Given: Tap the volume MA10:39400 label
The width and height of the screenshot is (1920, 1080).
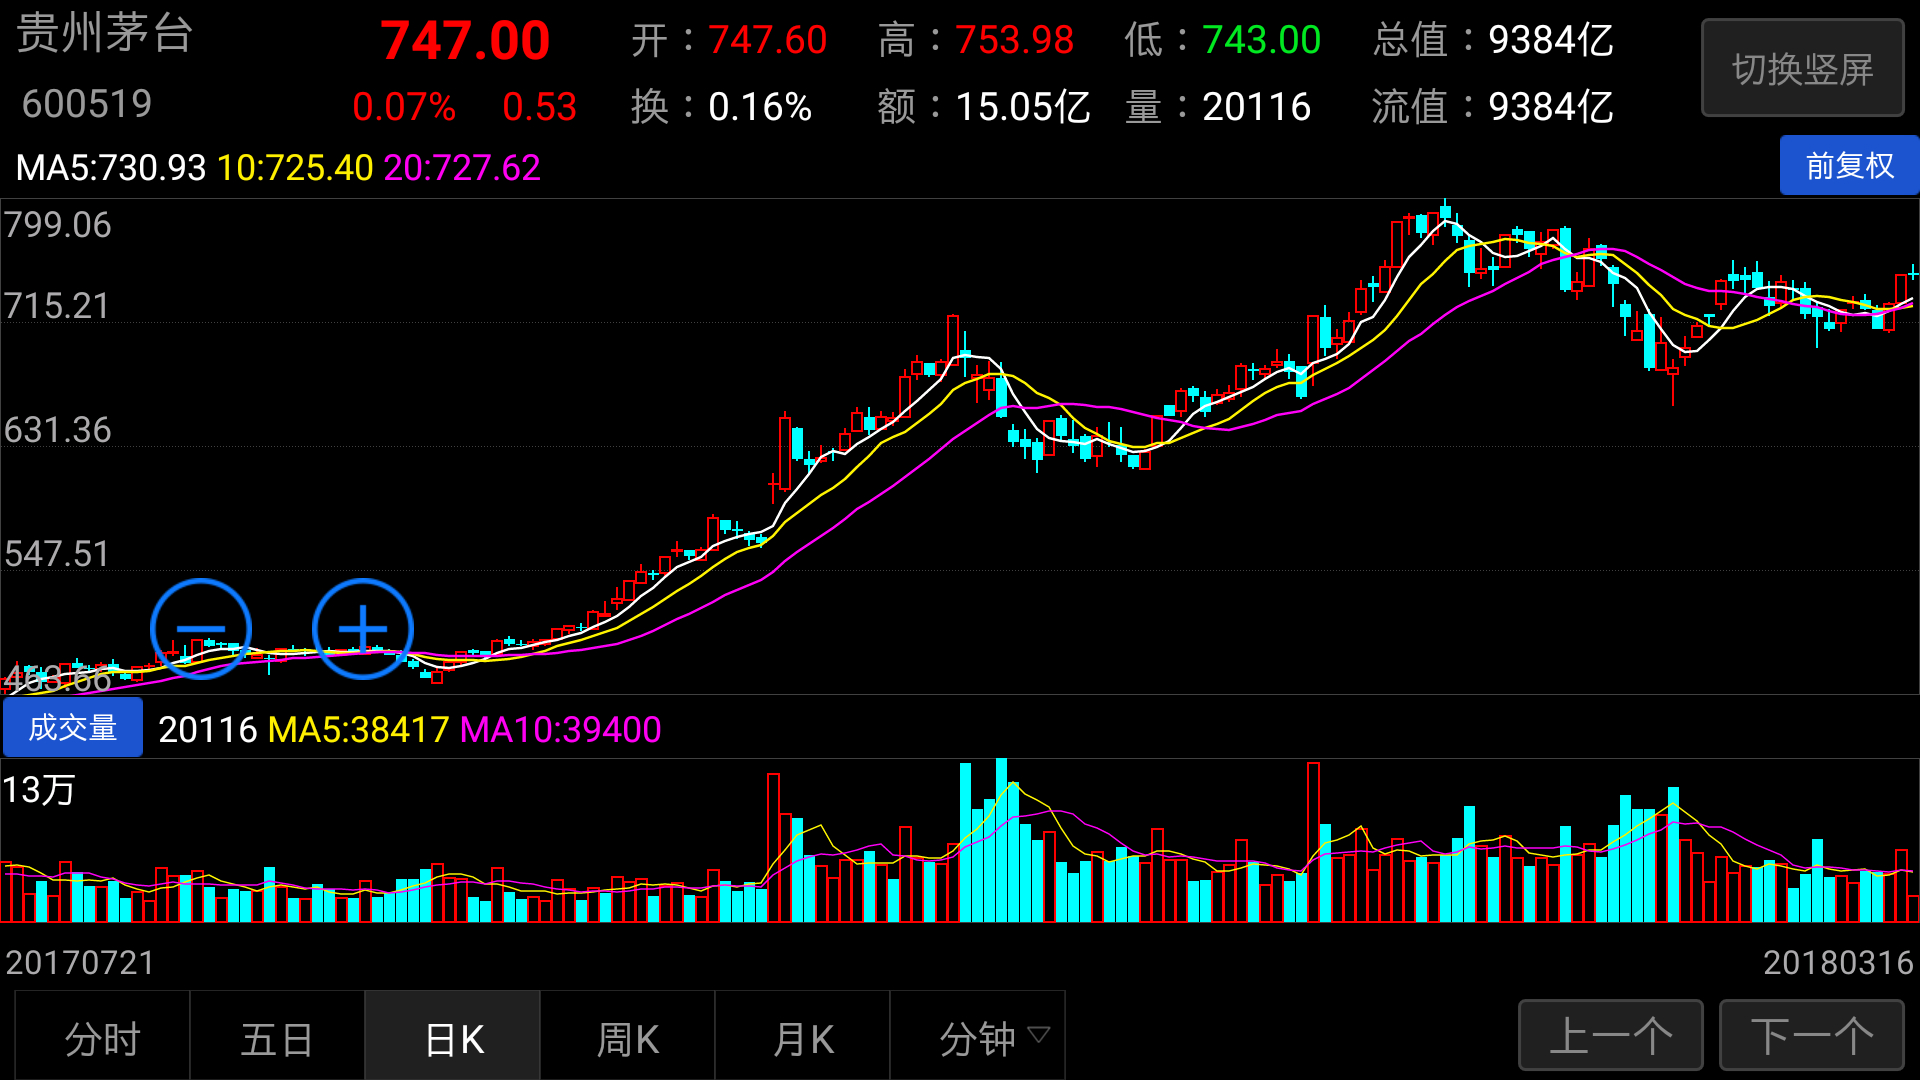Looking at the screenshot, I should pyautogui.click(x=560, y=730).
